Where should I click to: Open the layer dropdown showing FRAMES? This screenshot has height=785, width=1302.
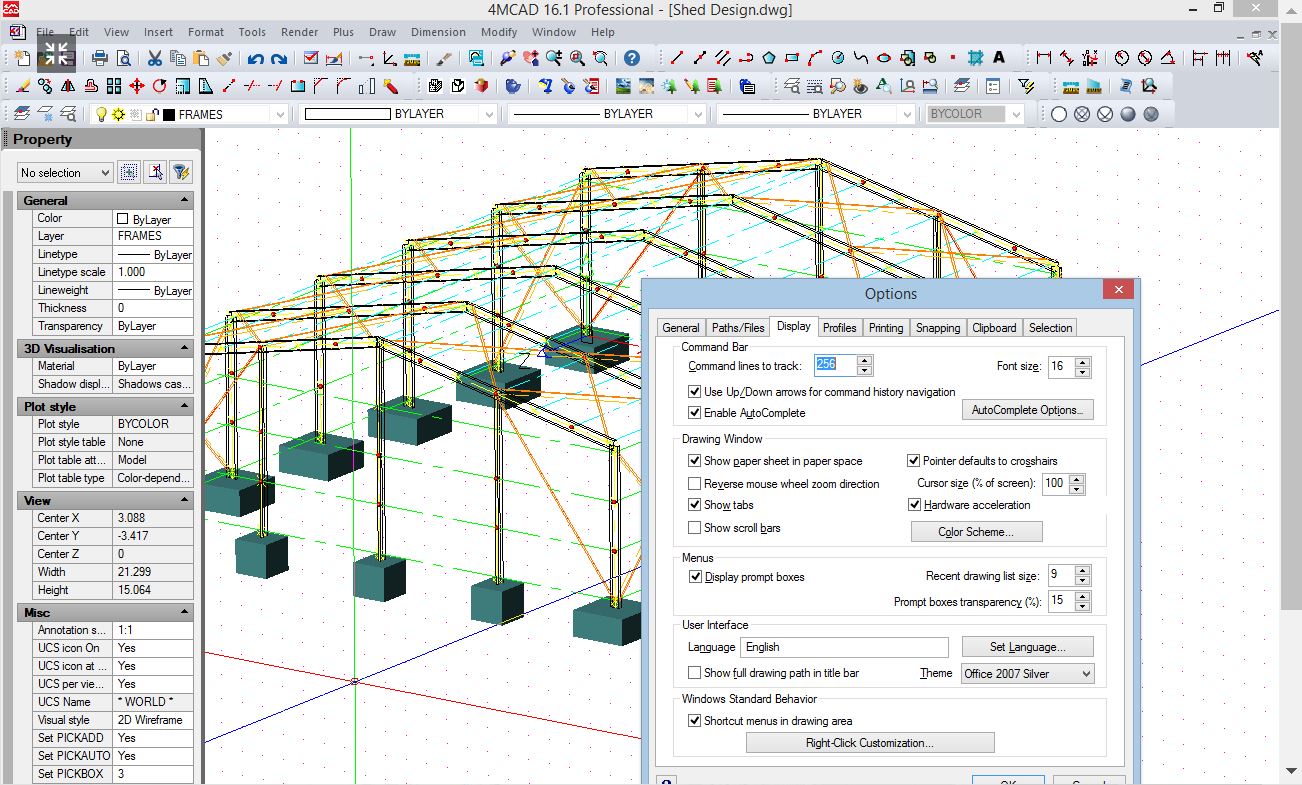coord(279,113)
